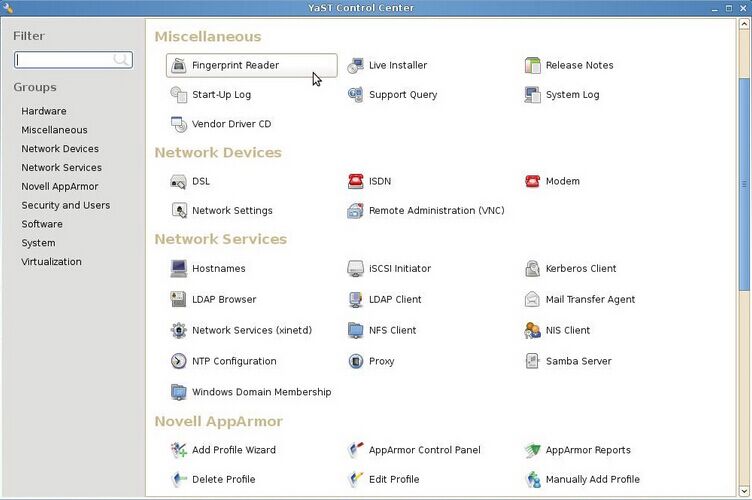Open the Vendor Driver CD icon

pyautogui.click(x=178, y=124)
